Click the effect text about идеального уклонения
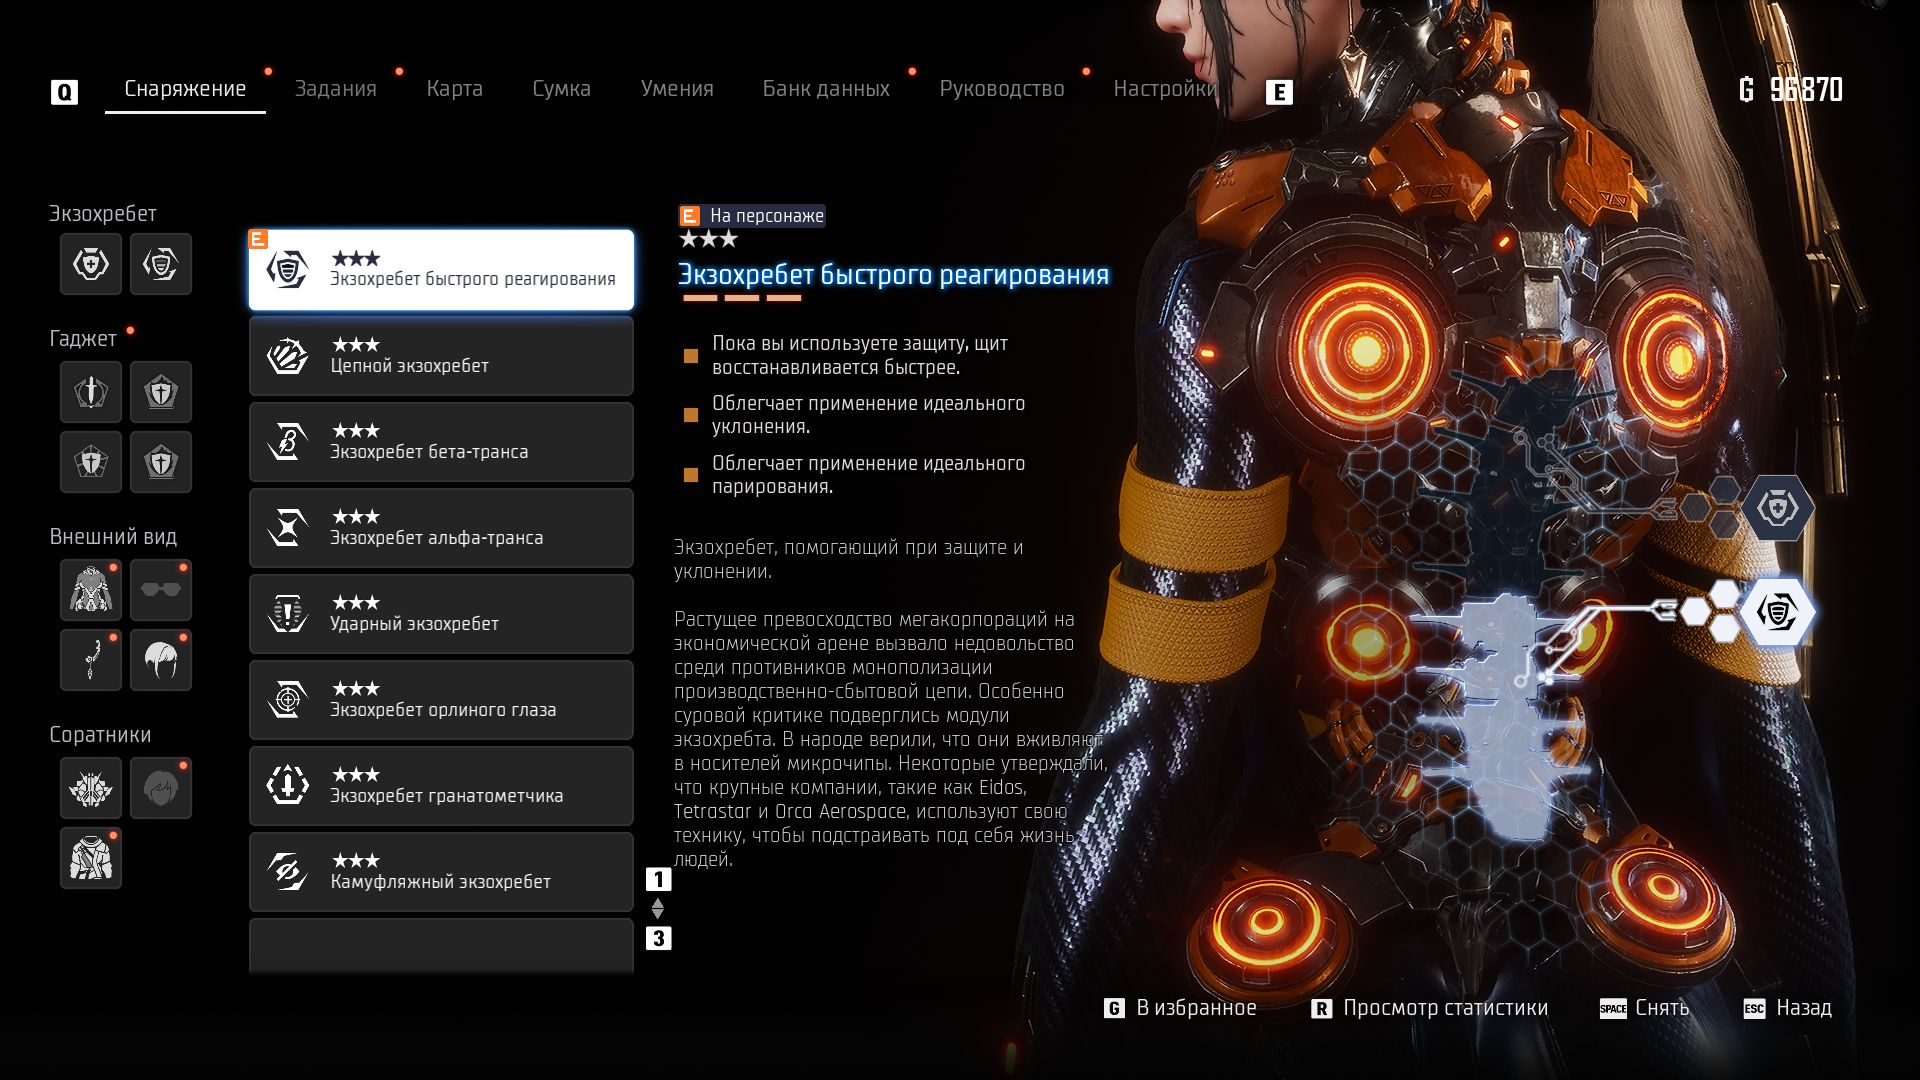 click(868, 415)
